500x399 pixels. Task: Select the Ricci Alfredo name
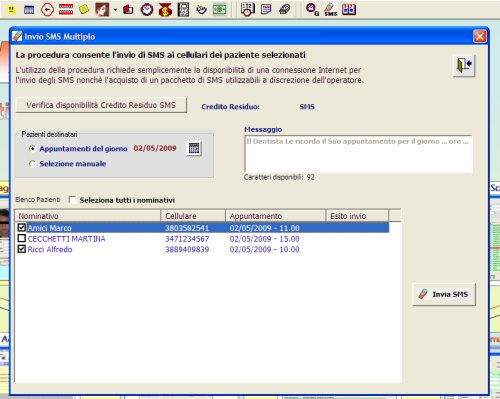(x=50, y=249)
